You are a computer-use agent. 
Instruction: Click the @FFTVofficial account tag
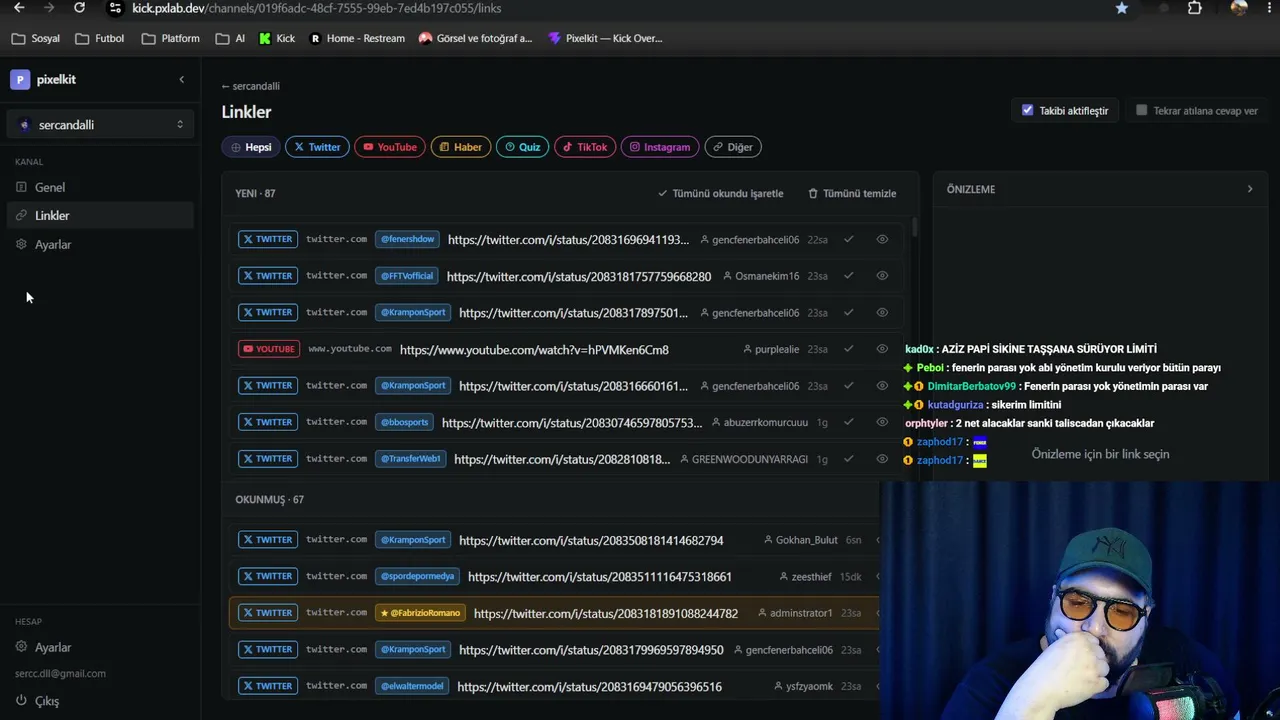point(407,276)
